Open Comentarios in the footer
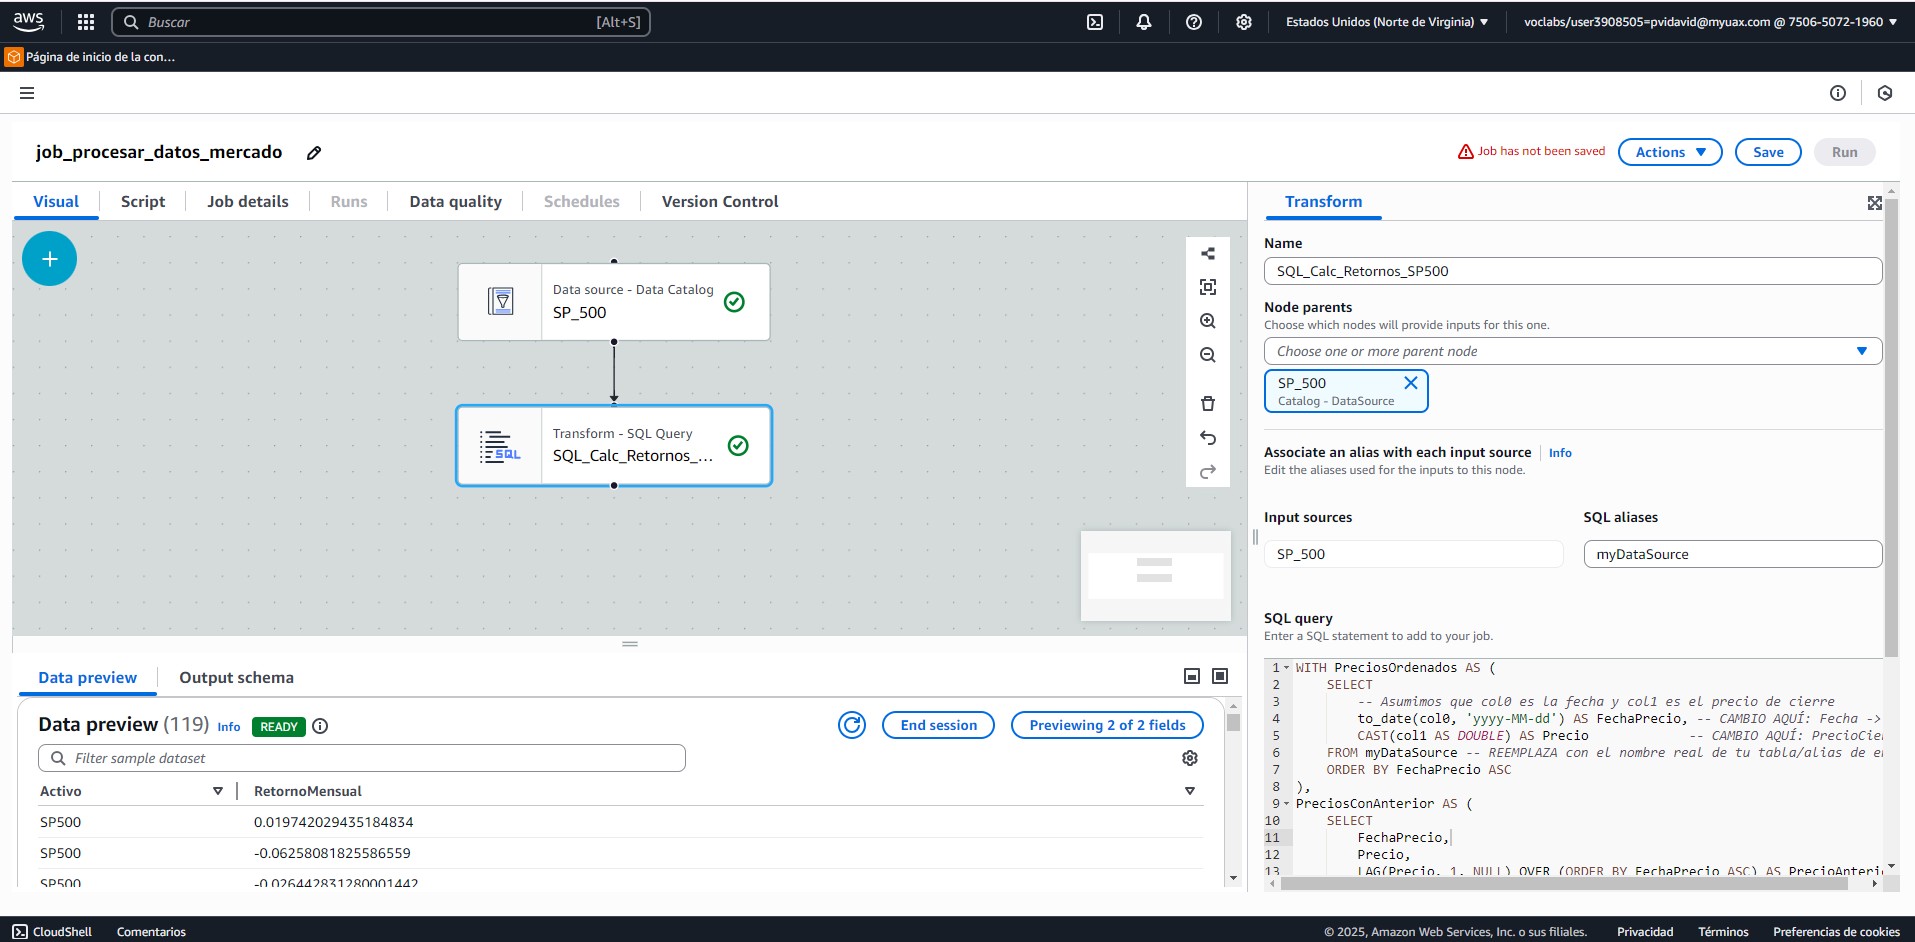Image resolution: width=1915 pixels, height=942 pixels. pos(151,931)
